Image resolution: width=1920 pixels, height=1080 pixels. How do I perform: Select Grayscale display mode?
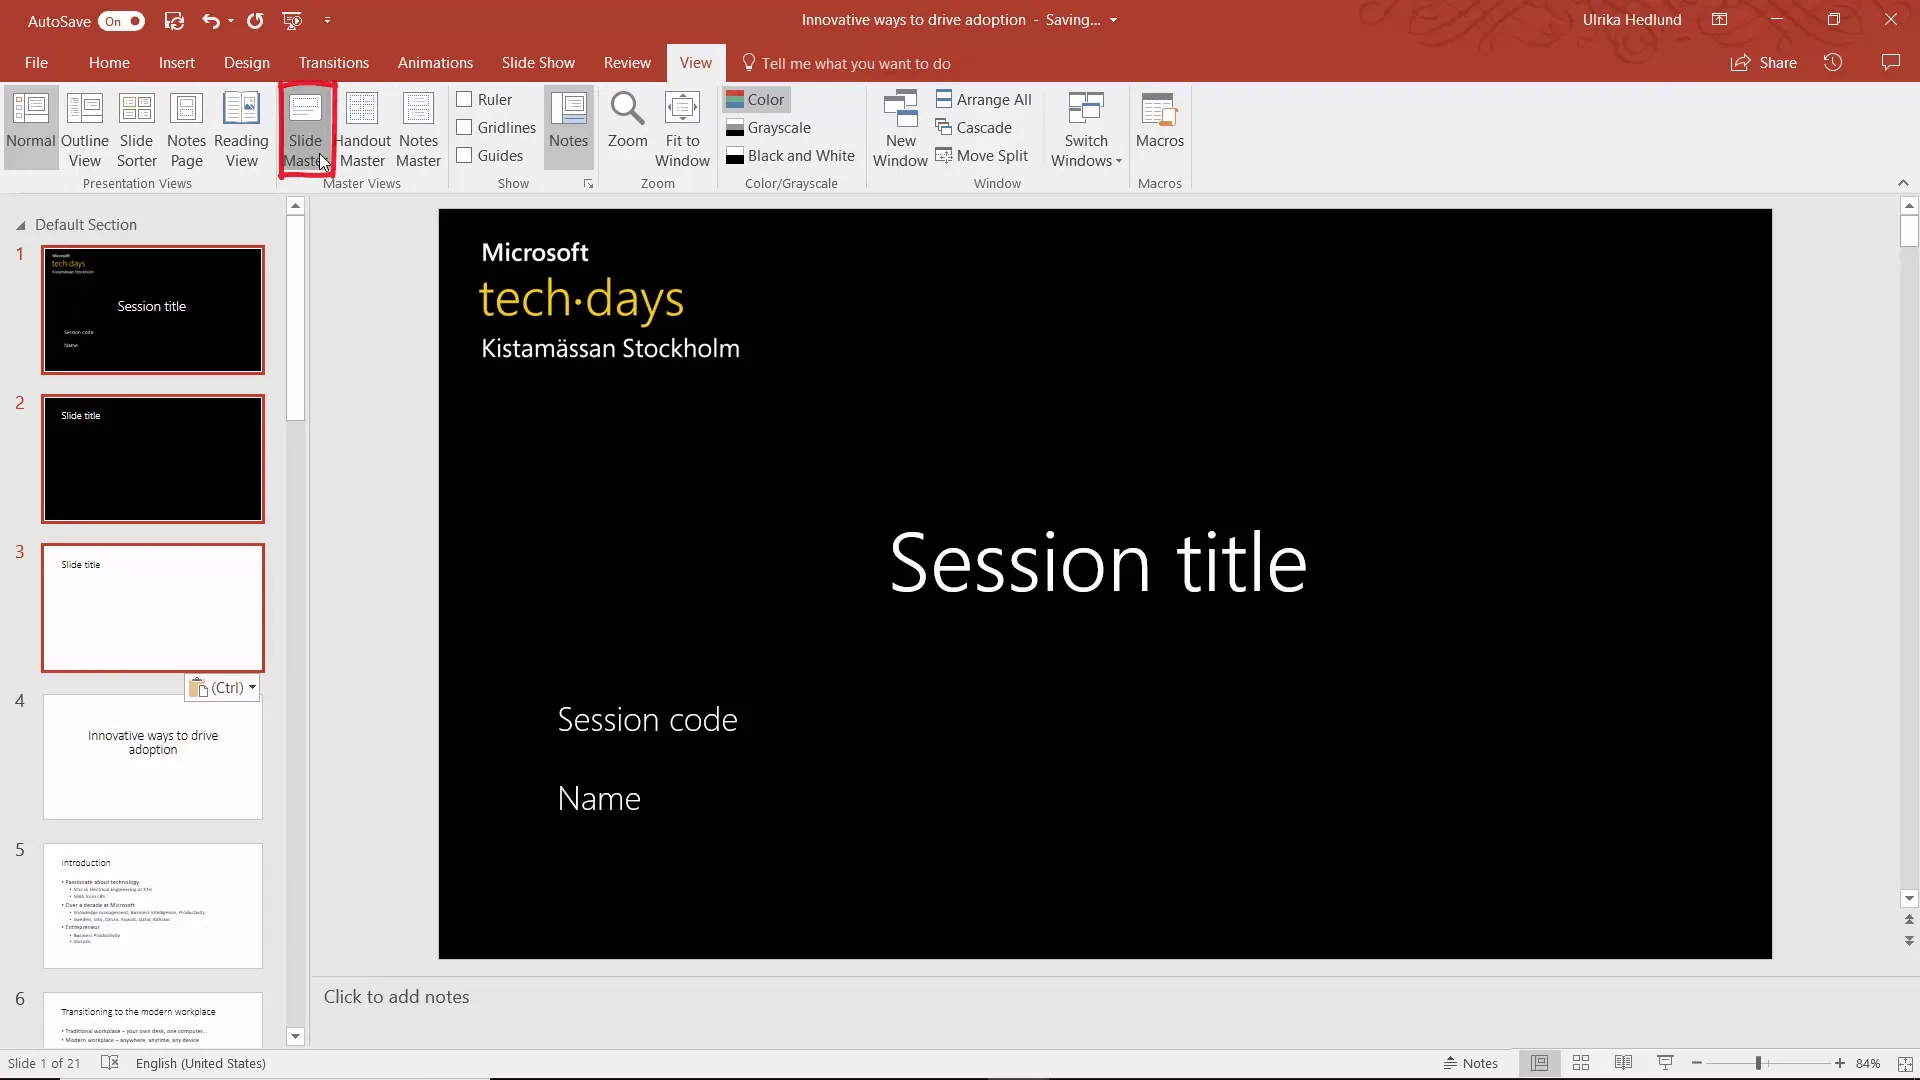[769, 127]
